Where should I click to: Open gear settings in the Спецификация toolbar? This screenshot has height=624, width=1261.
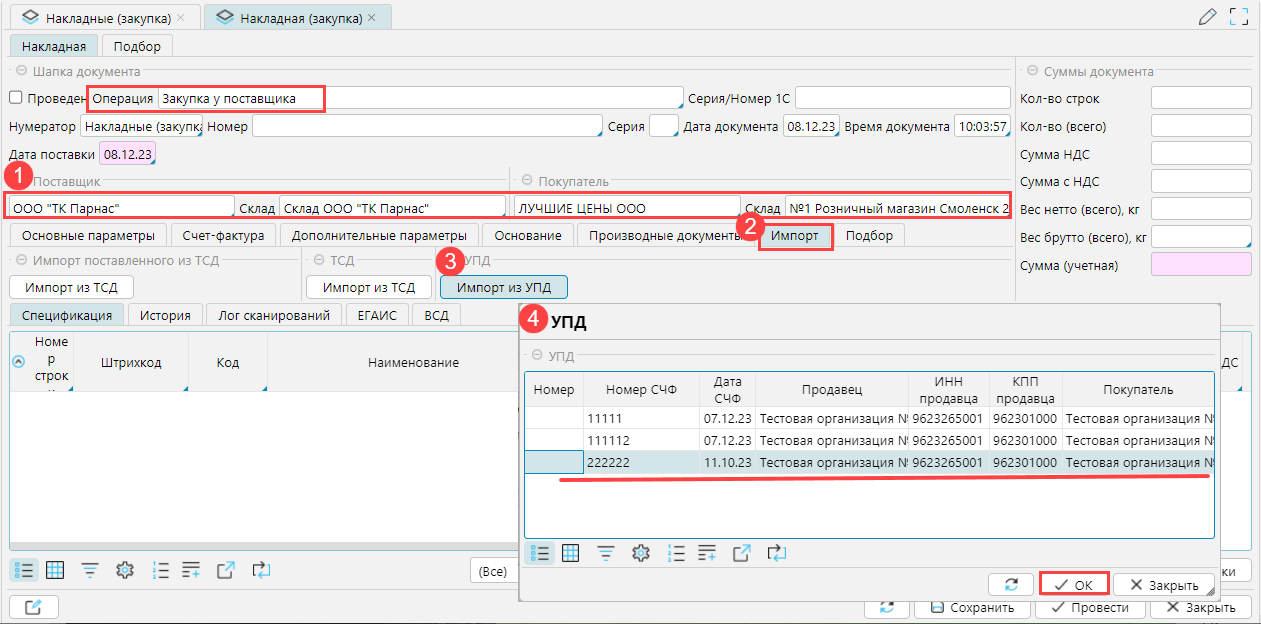click(x=125, y=570)
